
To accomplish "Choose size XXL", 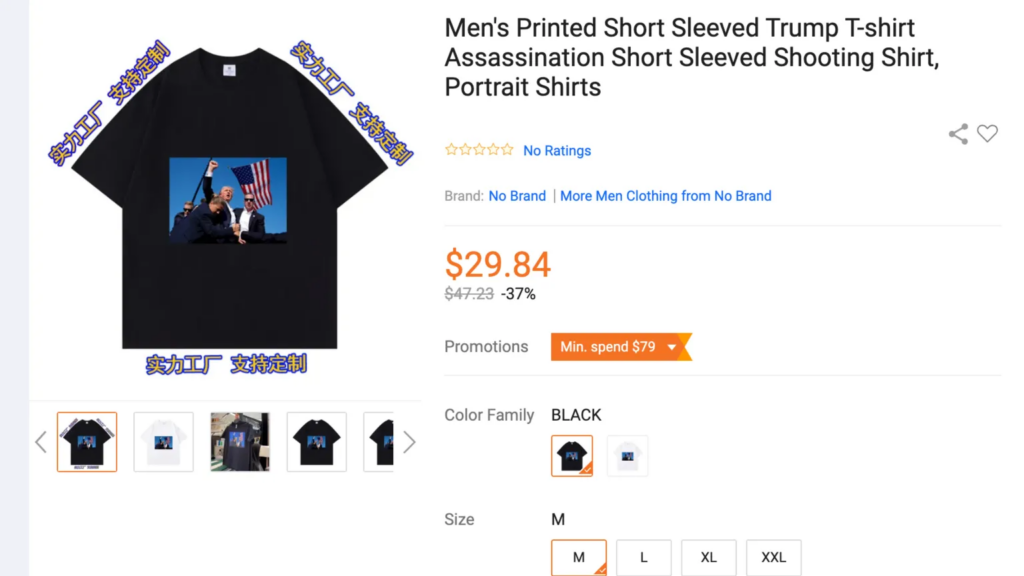I will pyautogui.click(x=773, y=557).
